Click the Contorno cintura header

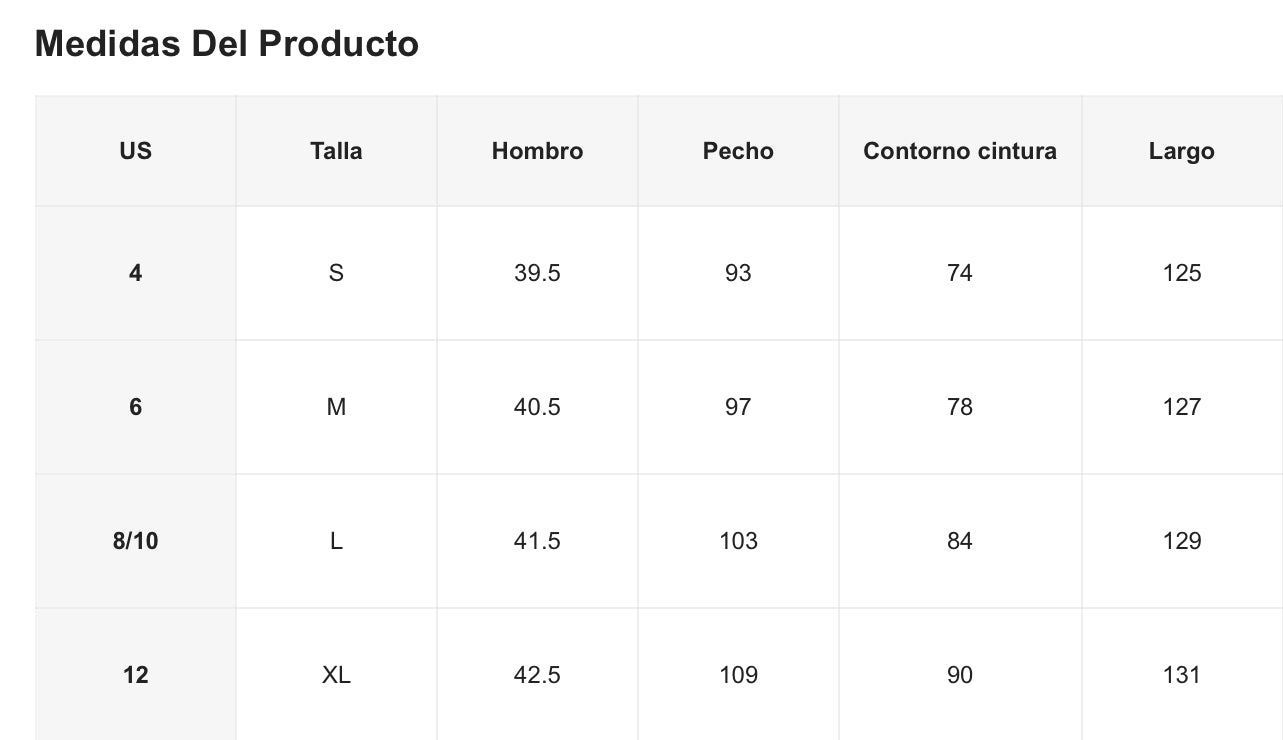click(x=960, y=151)
